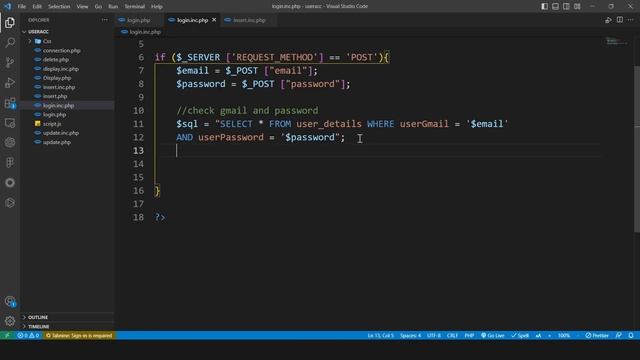Open the Manage gear in activity bar
Image resolution: width=640 pixels, height=360 pixels.
tap(10, 321)
